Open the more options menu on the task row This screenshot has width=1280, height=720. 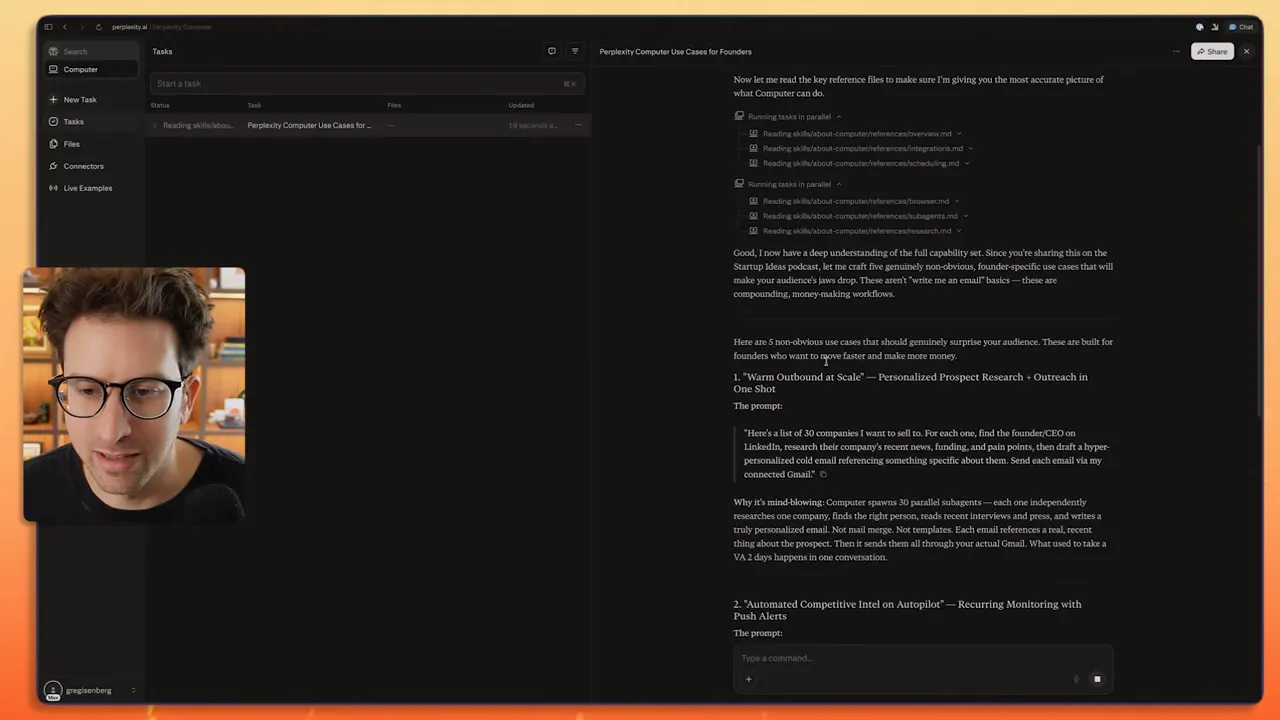pos(578,125)
